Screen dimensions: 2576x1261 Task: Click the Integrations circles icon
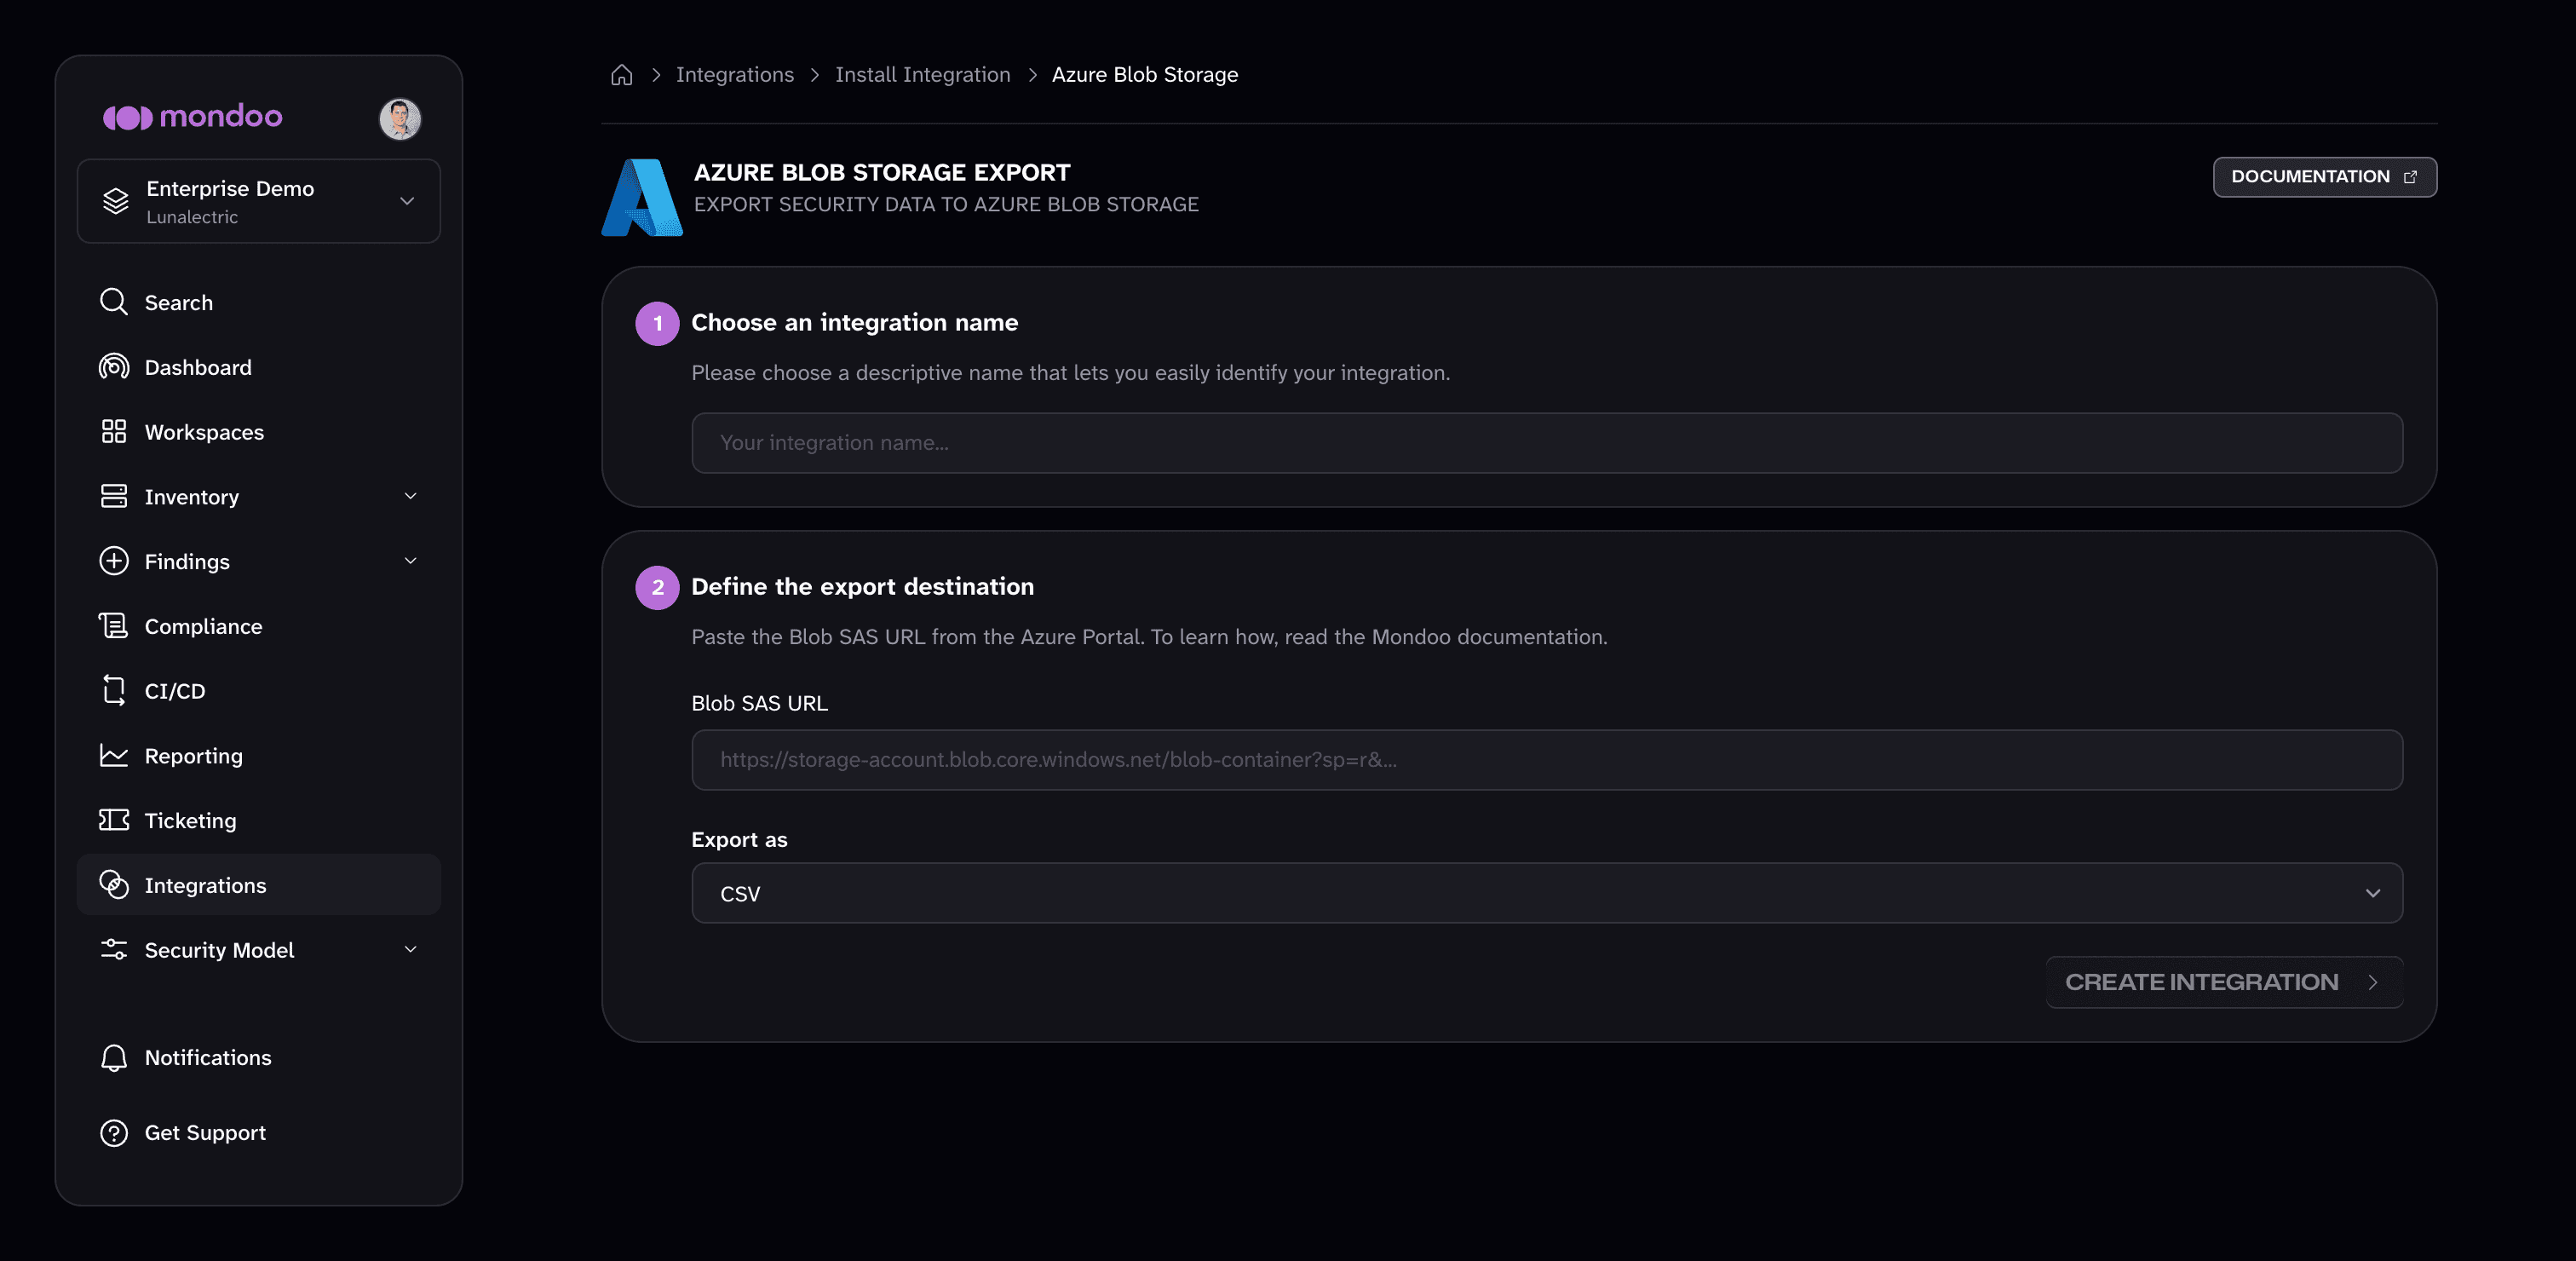click(113, 885)
